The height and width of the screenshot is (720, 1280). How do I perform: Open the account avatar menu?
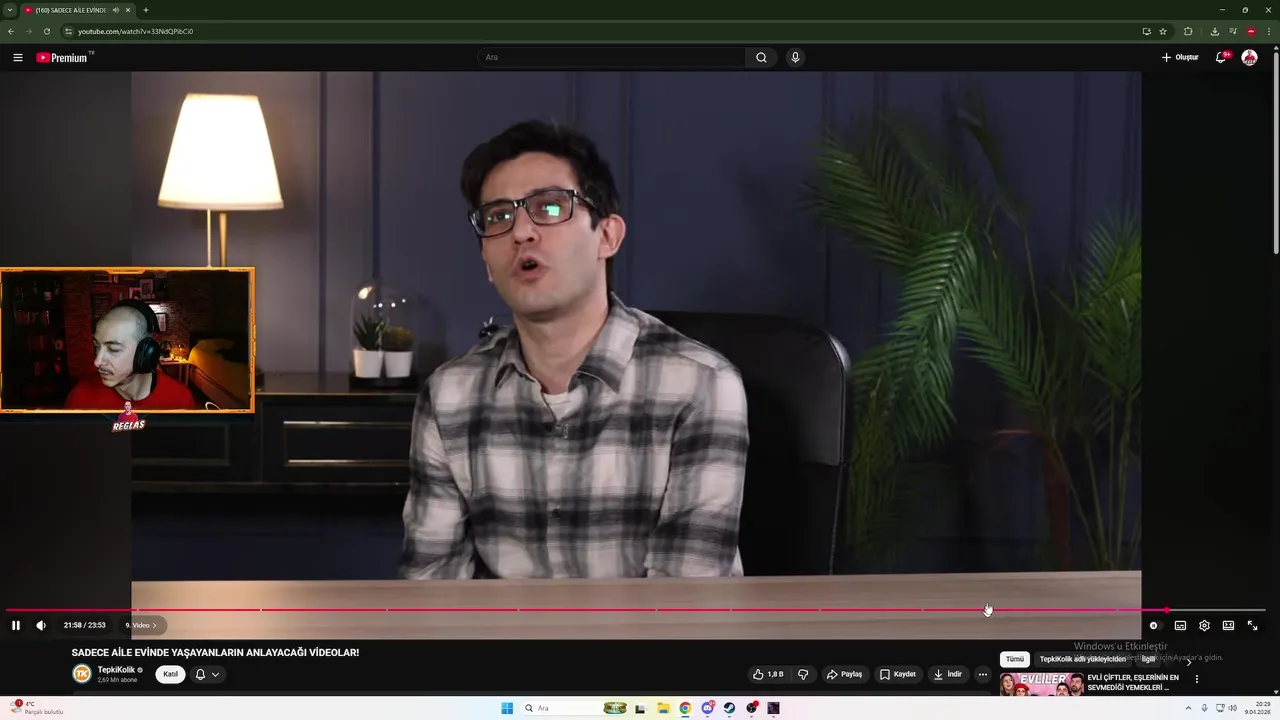pos(1249,58)
